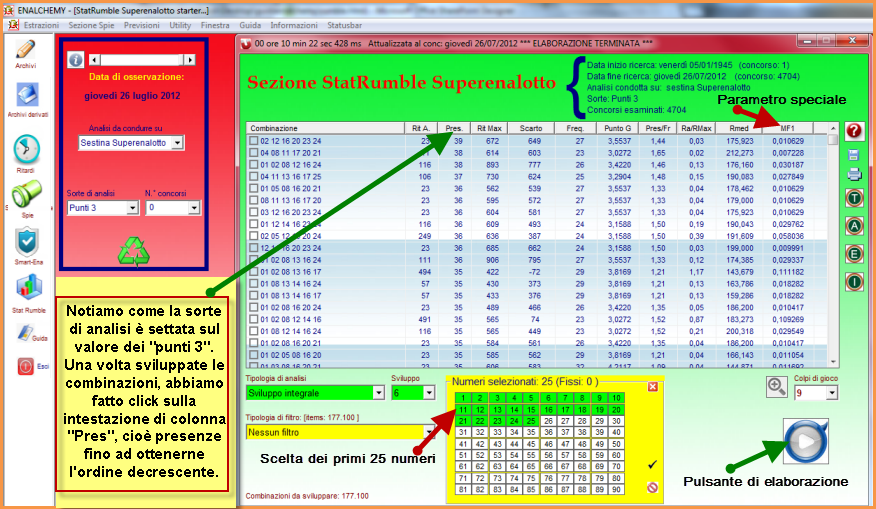Sort by the Punto G column header
876x509 pixels.
coord(617,128)
